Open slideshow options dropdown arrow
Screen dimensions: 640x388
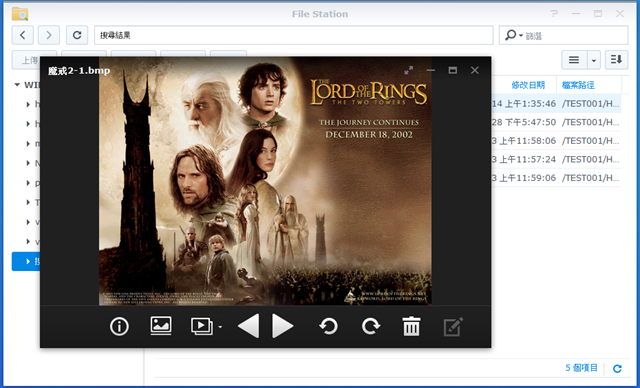(x=220, y=327)
